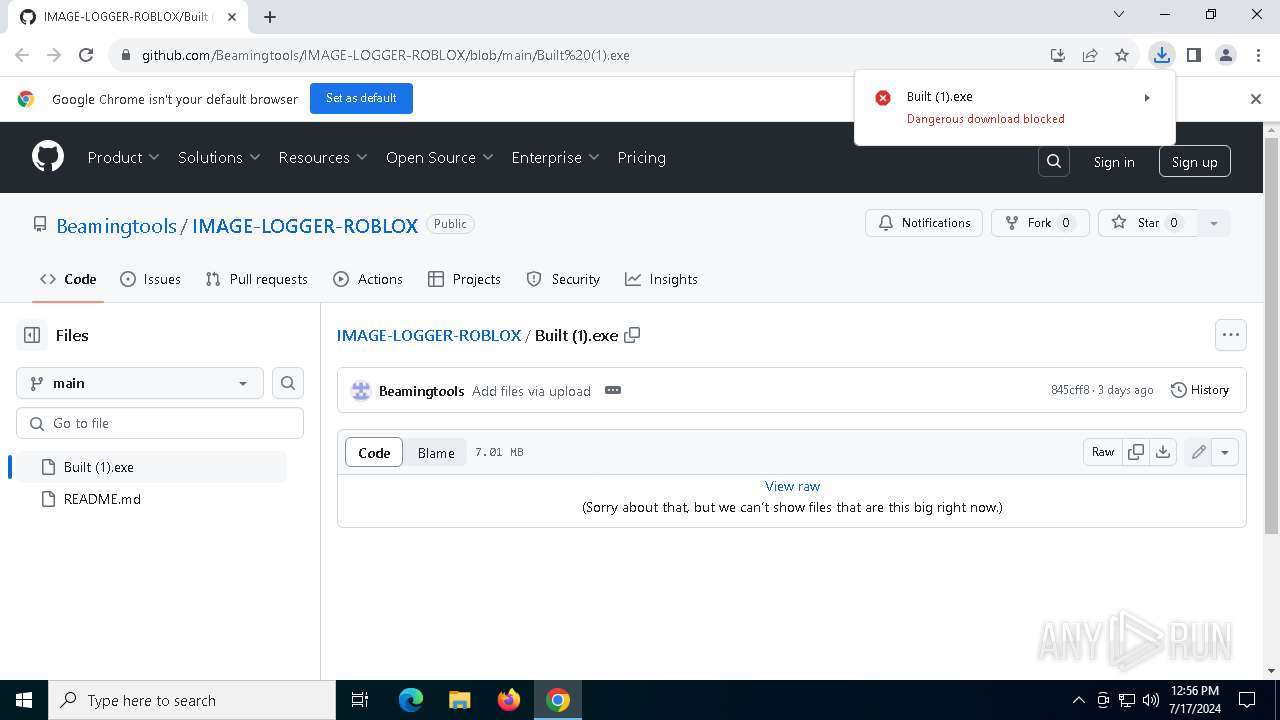Copy raw file contents icon
Viewport: 1280px width, 720px height.
(1136, 452)
